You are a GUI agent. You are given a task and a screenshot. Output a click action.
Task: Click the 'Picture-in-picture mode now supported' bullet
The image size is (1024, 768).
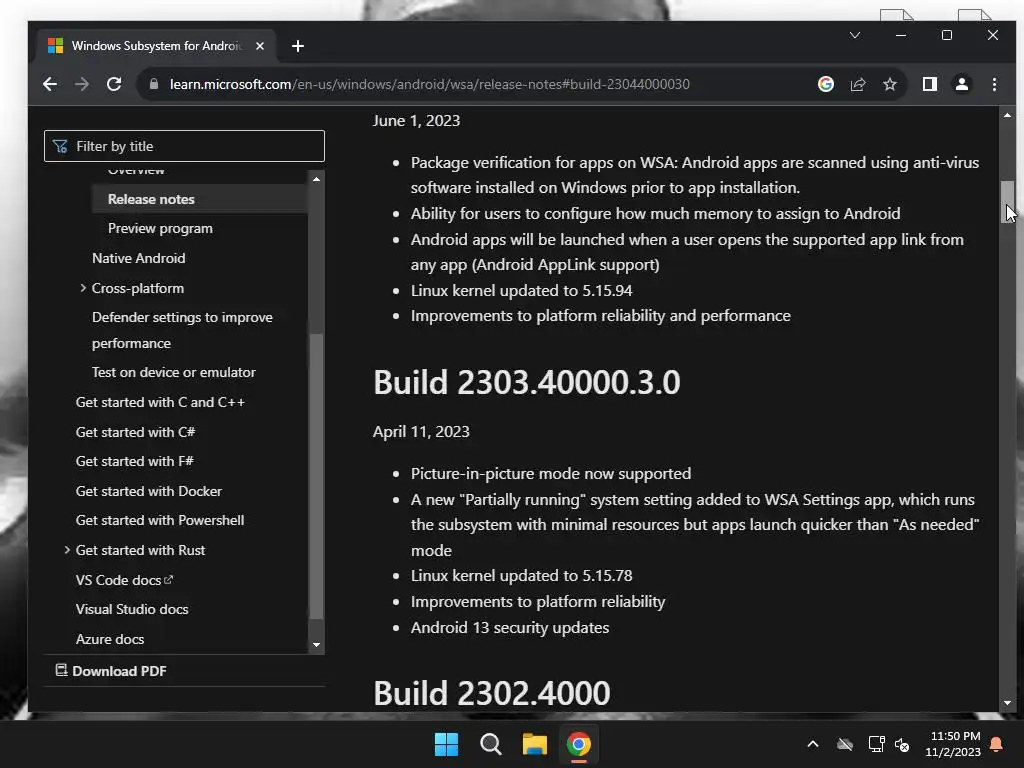(x=551, y=473)
